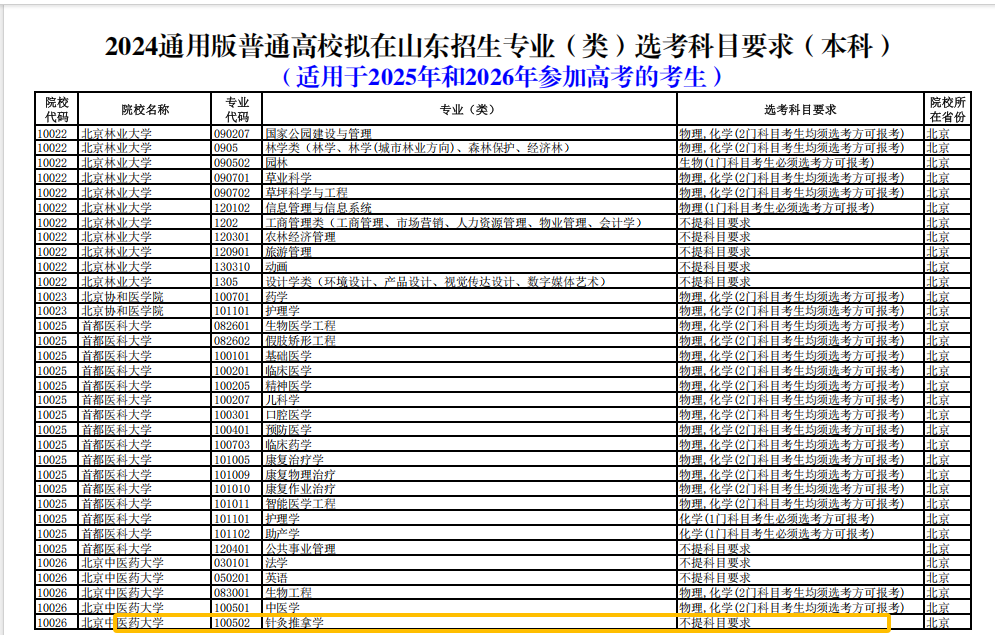
Task: Select the major '公共事业管理'
Action: 301,549
